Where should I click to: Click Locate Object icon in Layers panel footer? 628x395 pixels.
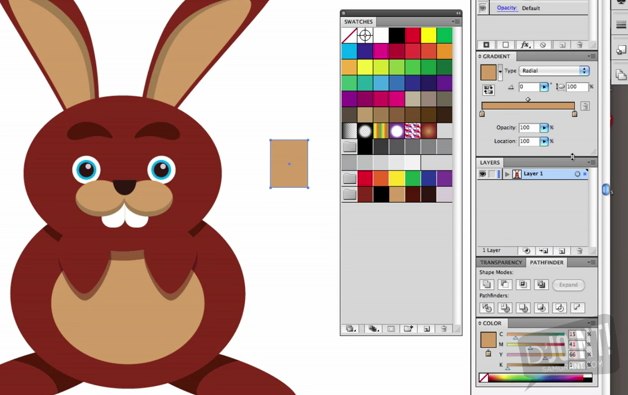coord(527,251)
